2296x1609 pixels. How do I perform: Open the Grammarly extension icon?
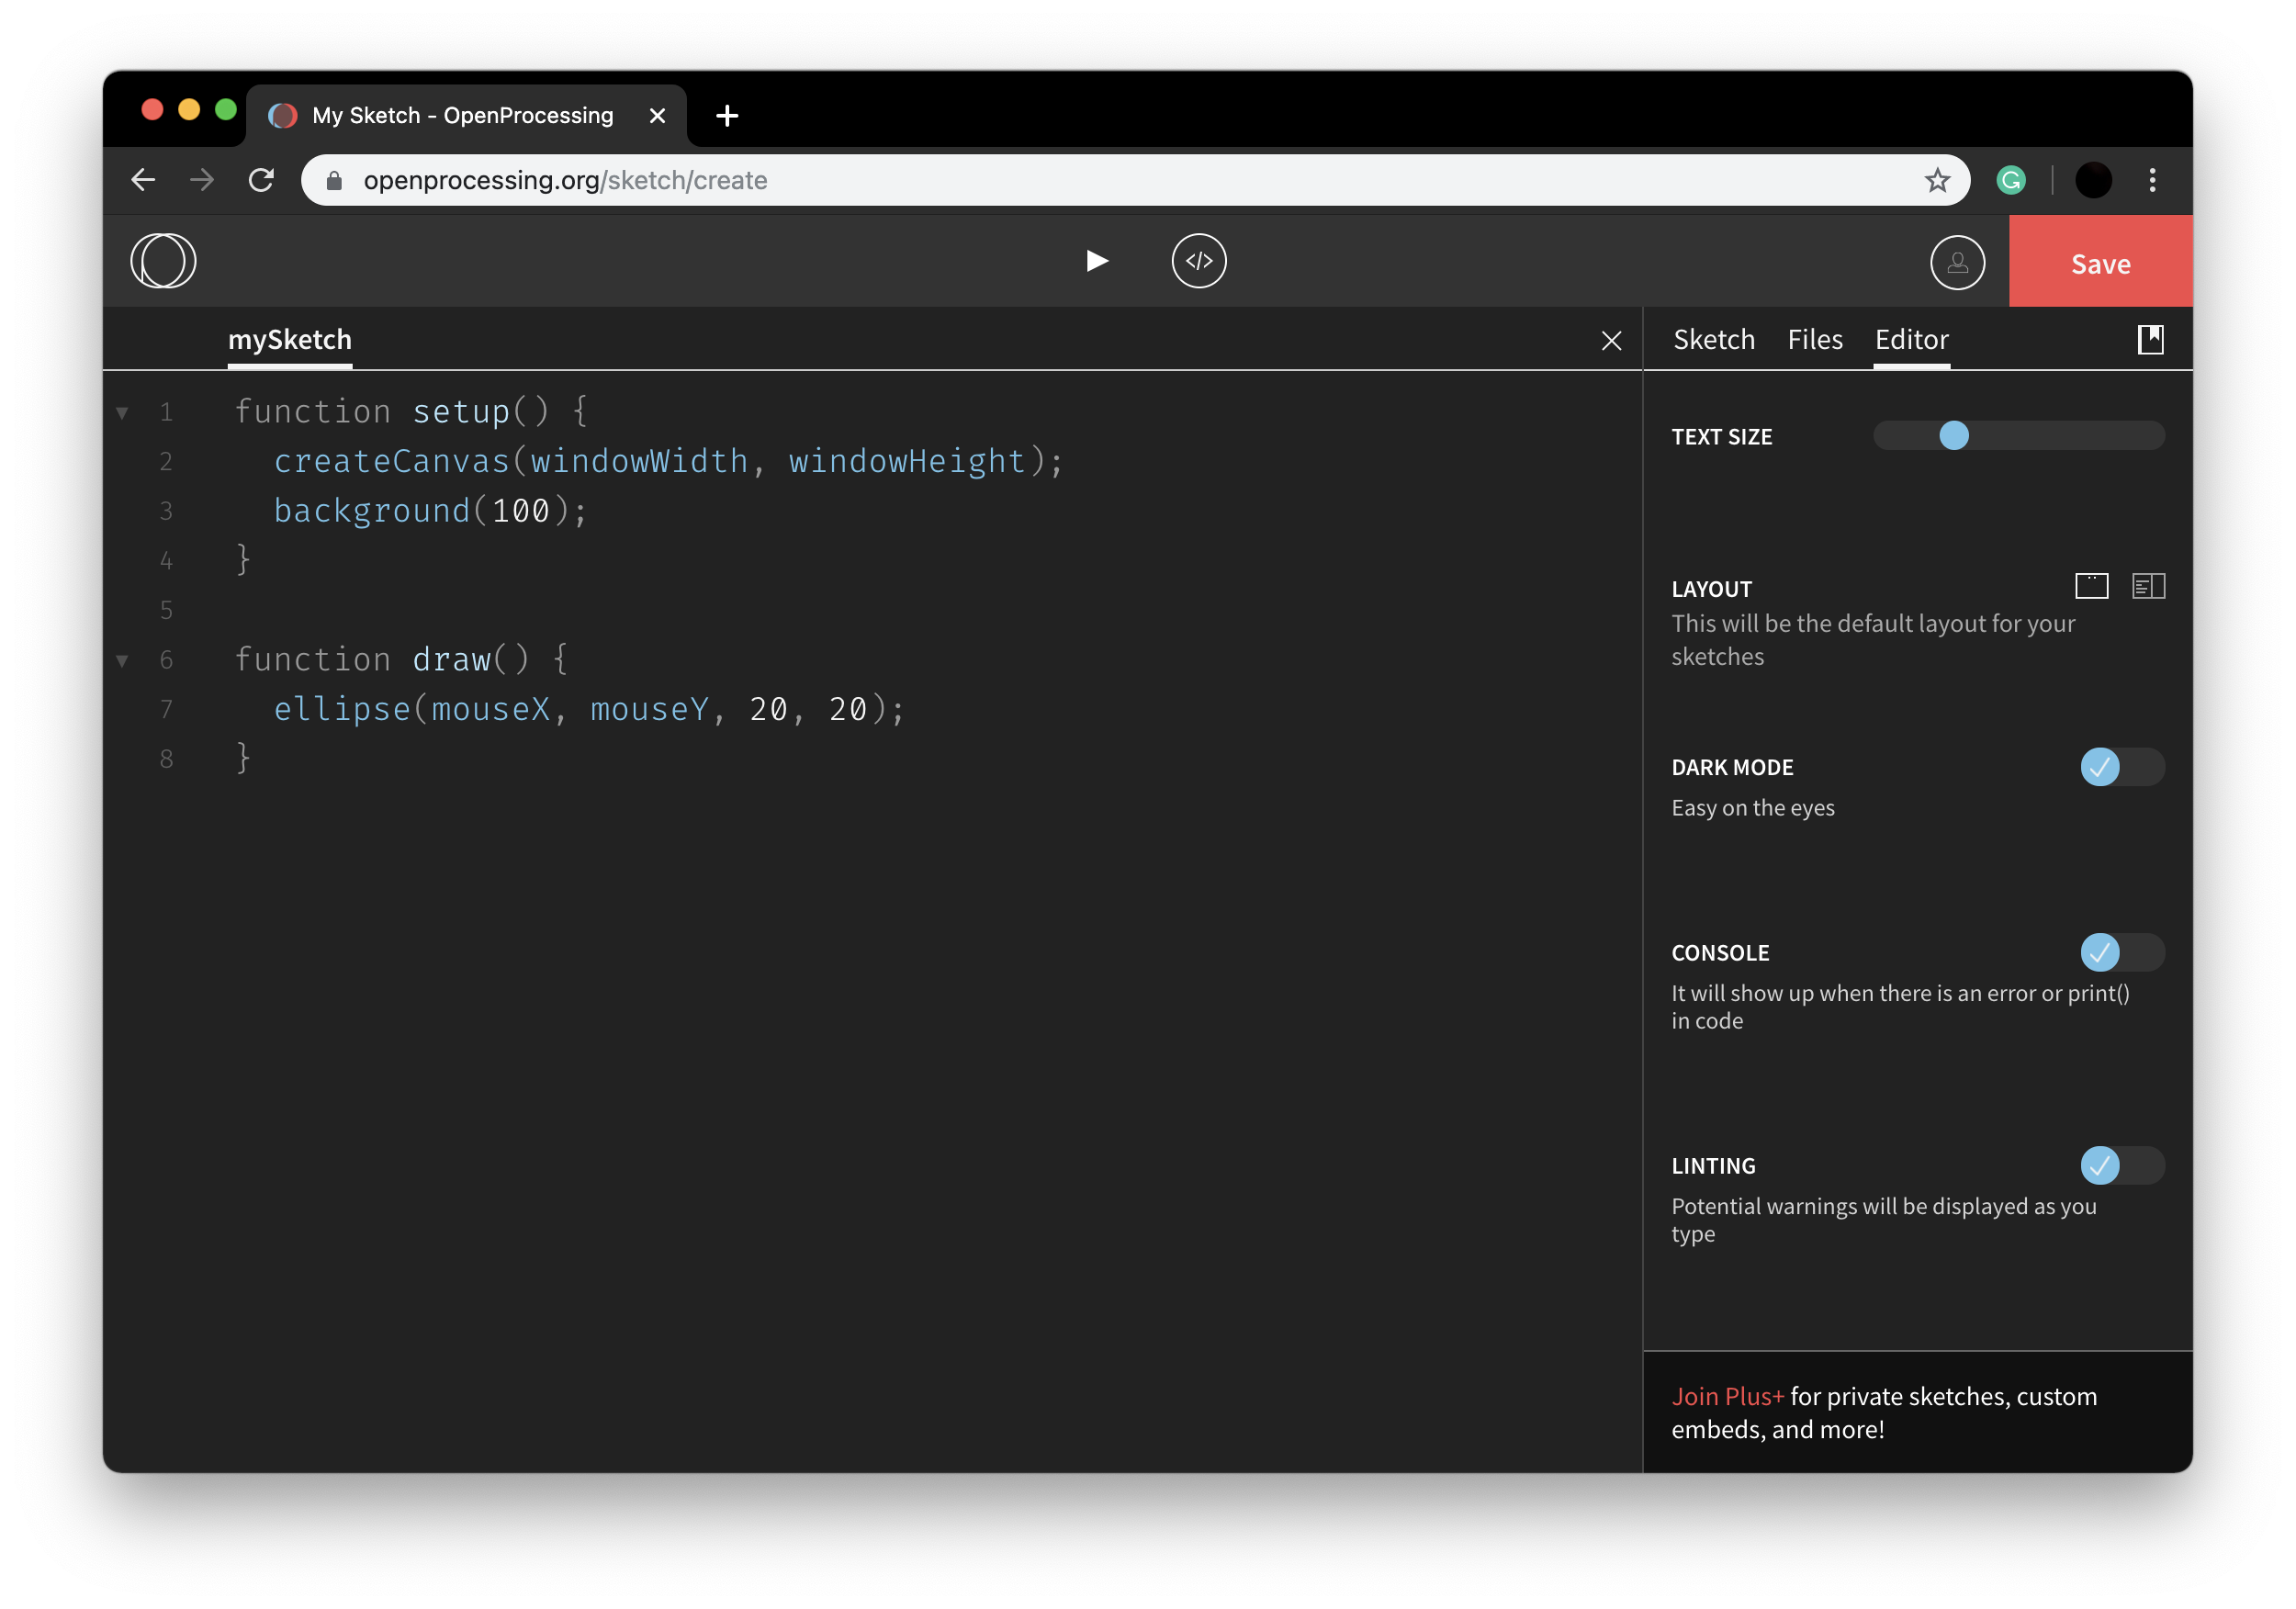tap(2010, 180)
